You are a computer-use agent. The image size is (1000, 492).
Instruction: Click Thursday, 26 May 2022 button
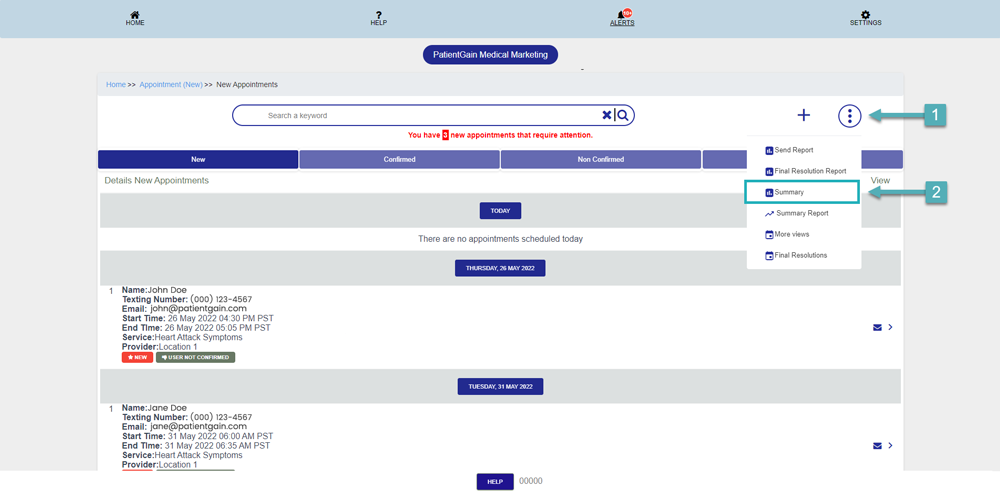(x=500, y=268)
